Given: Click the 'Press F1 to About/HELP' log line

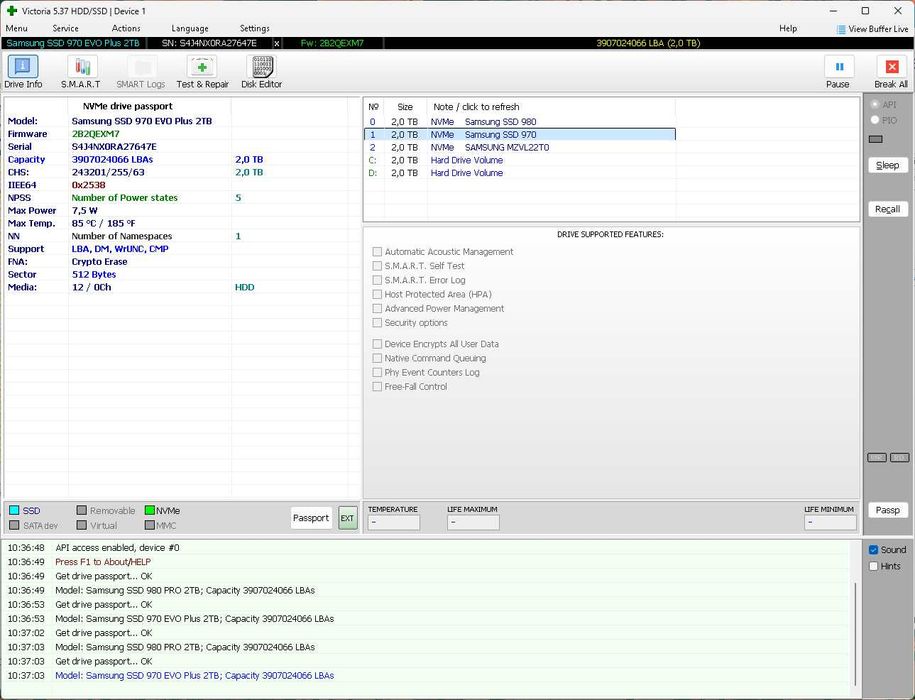Looking at the screenshot, I should pyautogui.click(x=103, y=562).
